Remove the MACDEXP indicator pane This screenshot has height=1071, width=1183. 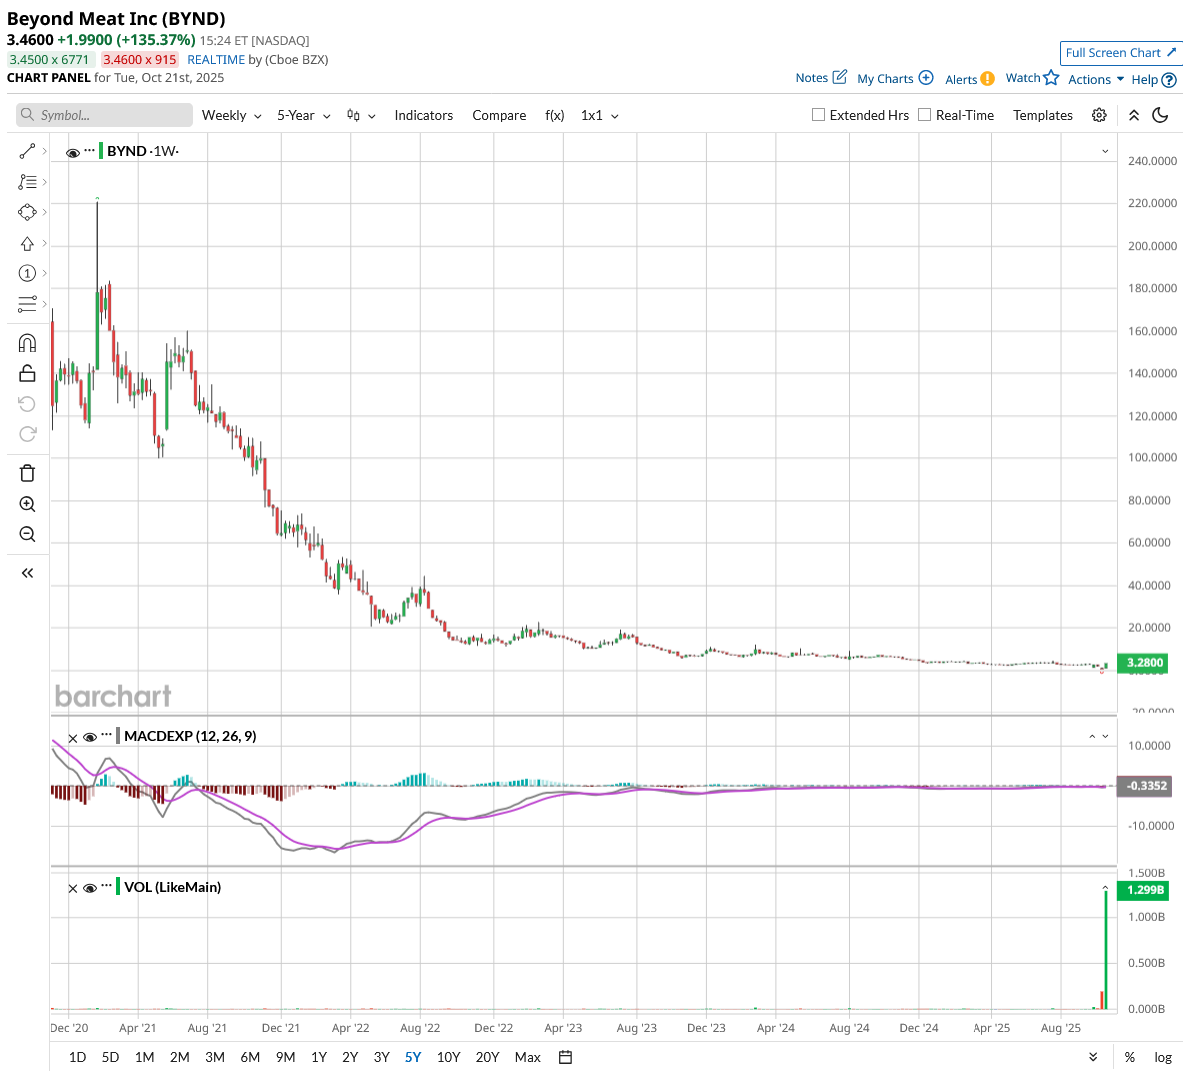(72, 738)
